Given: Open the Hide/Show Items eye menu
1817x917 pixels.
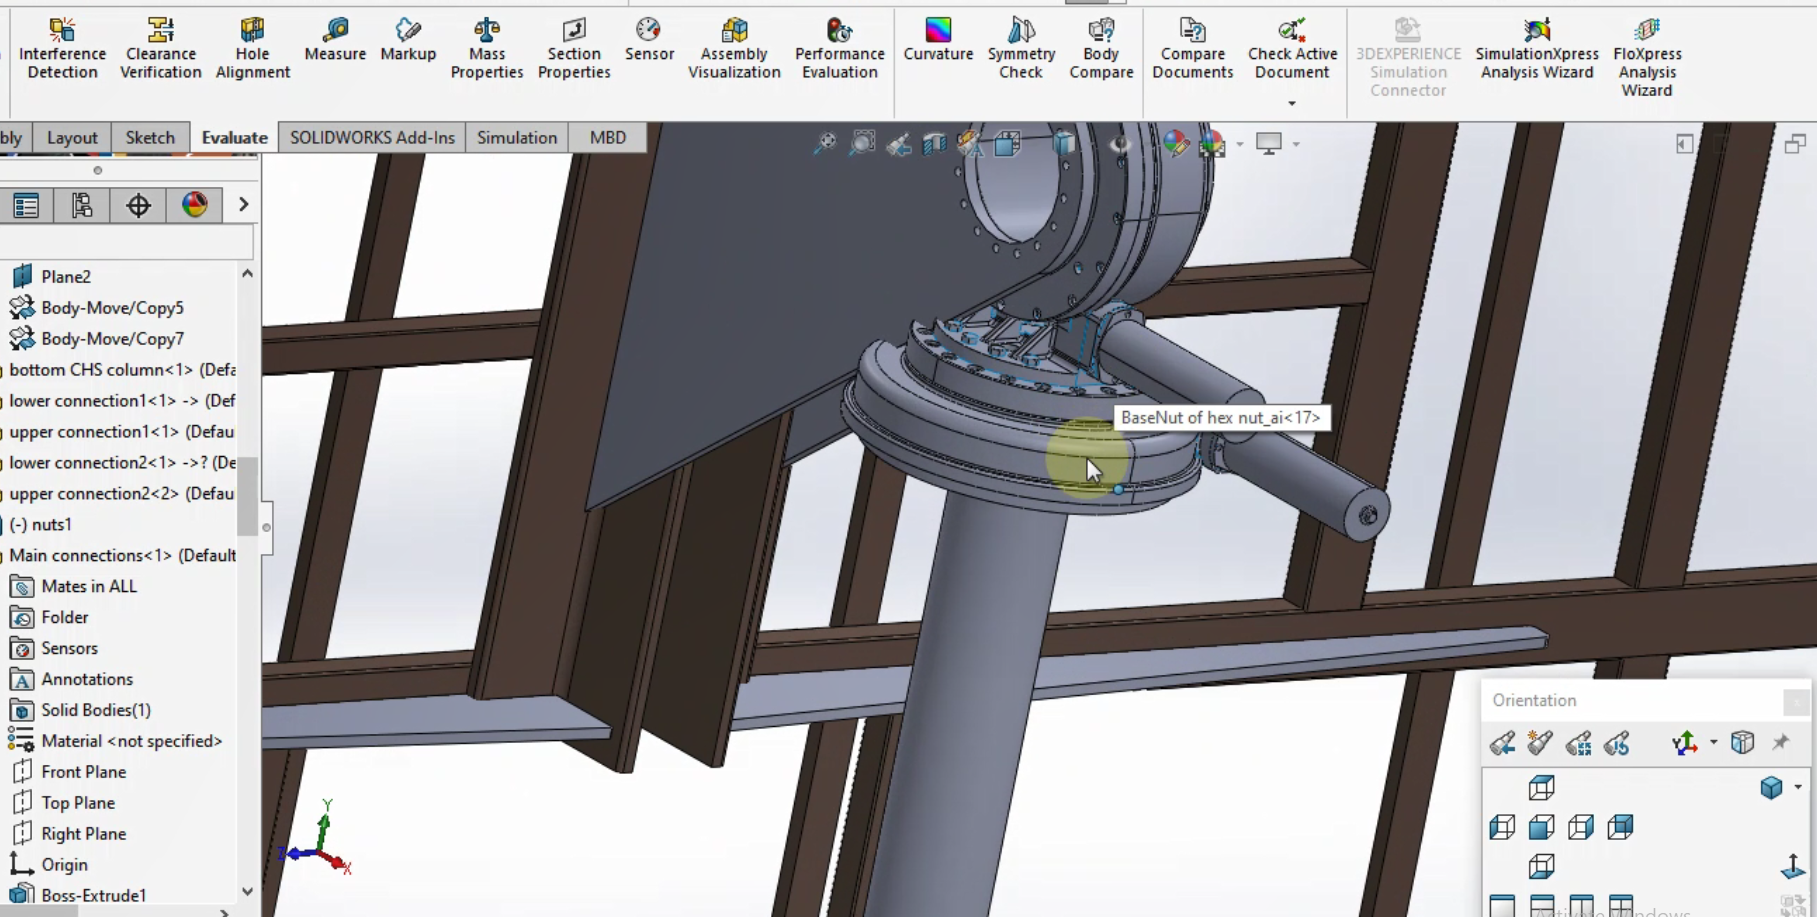Looking at the screenshot, I should pos(1120,144).
